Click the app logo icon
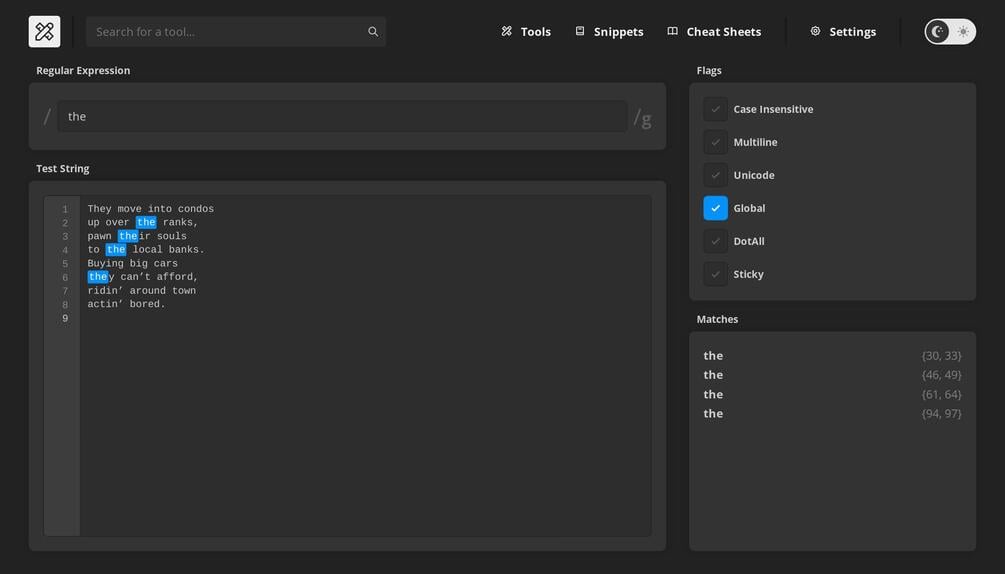 tap(44, 31)
